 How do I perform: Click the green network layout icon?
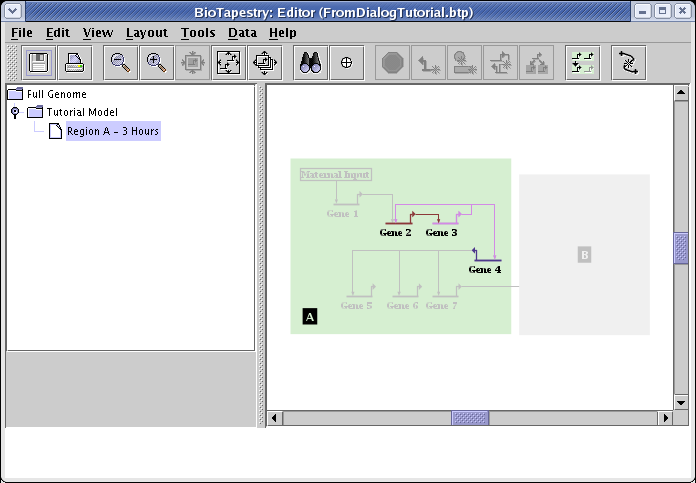tap(582, 62)
